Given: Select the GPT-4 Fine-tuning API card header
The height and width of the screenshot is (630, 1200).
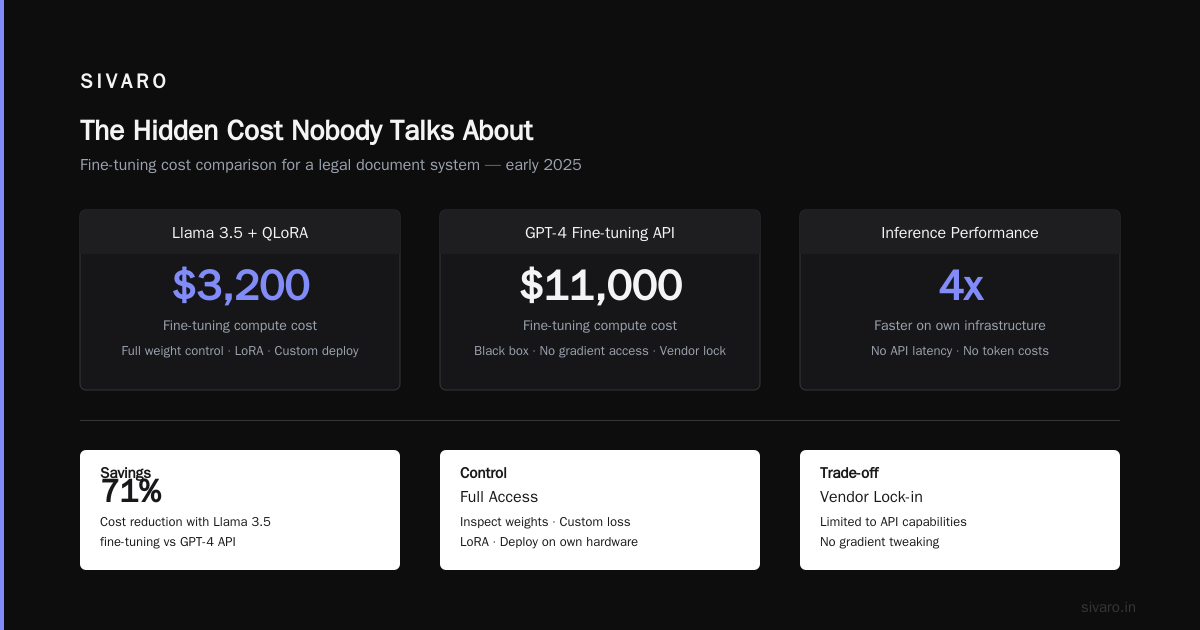Looking at the screenshot, I should (600, 232).
